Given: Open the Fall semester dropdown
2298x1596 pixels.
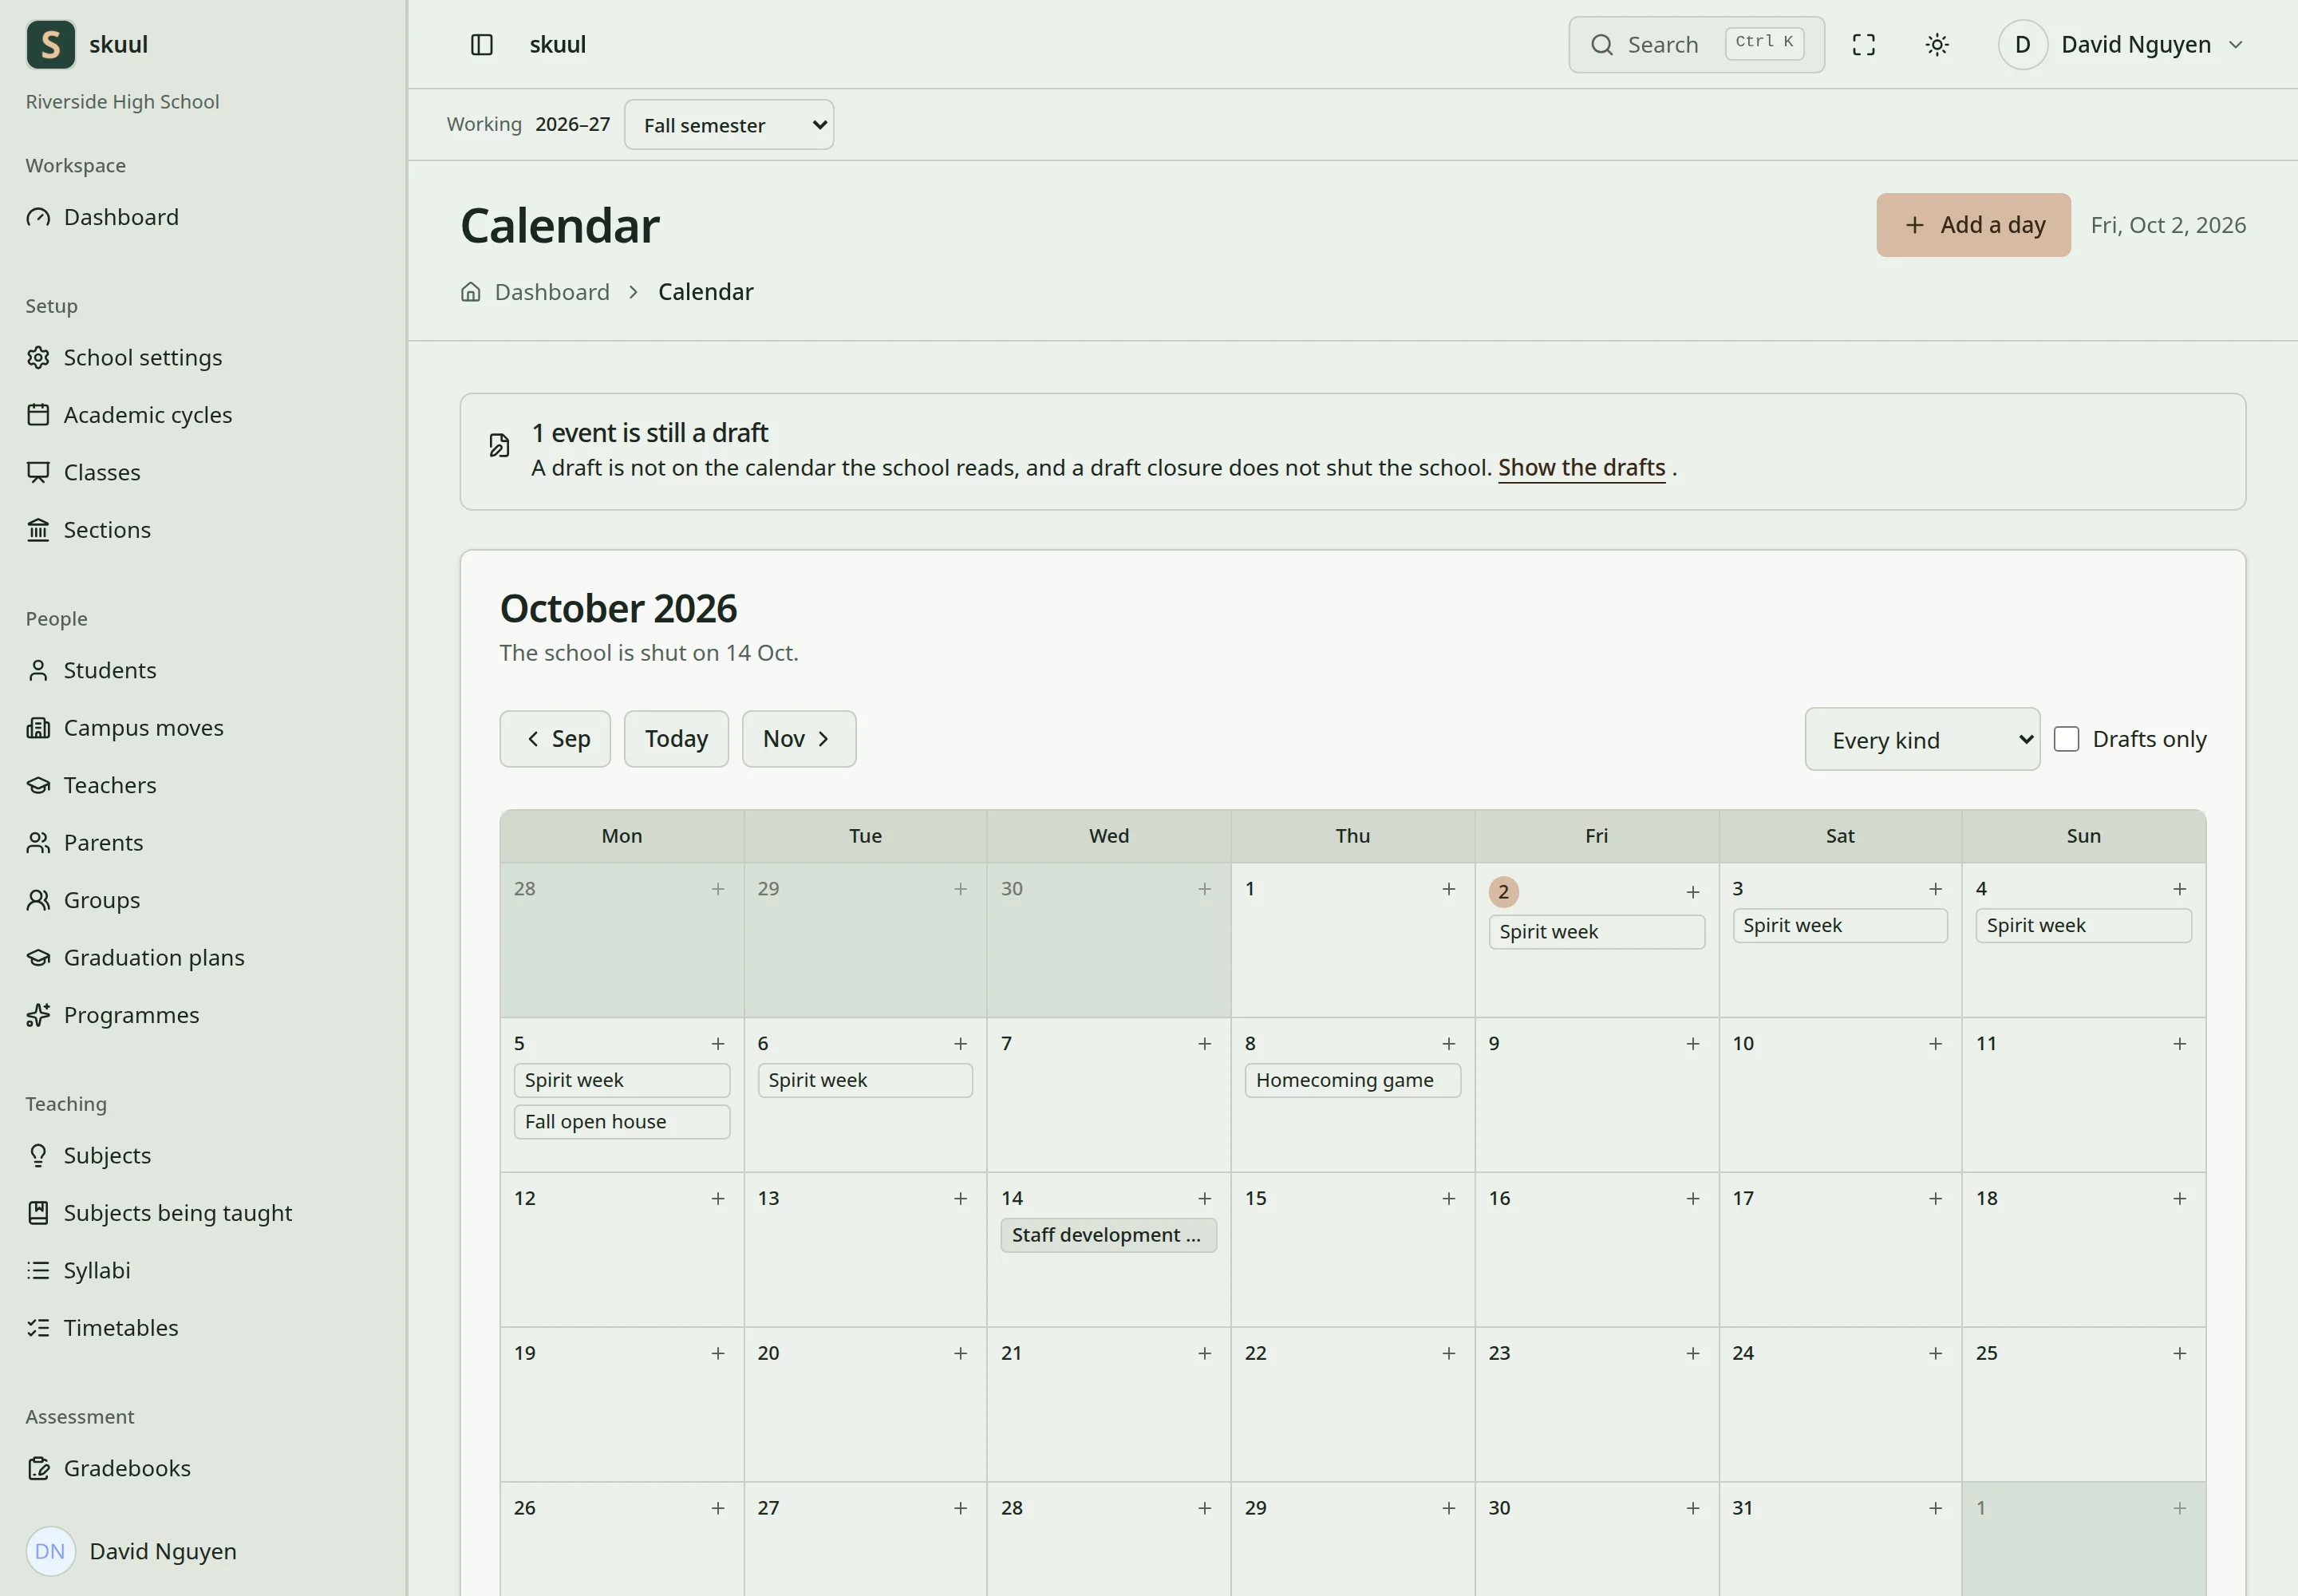Looking at the screenshot, I should [729, 125].
